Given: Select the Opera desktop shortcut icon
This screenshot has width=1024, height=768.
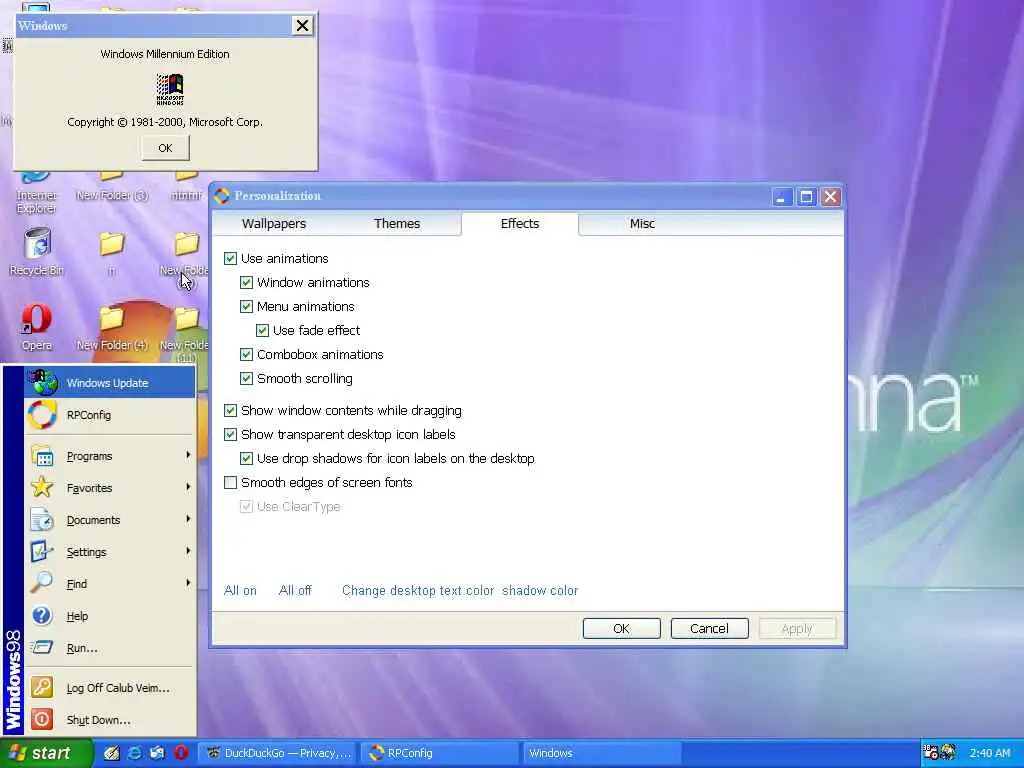Looking at the screenshot, I should point(37,327).
